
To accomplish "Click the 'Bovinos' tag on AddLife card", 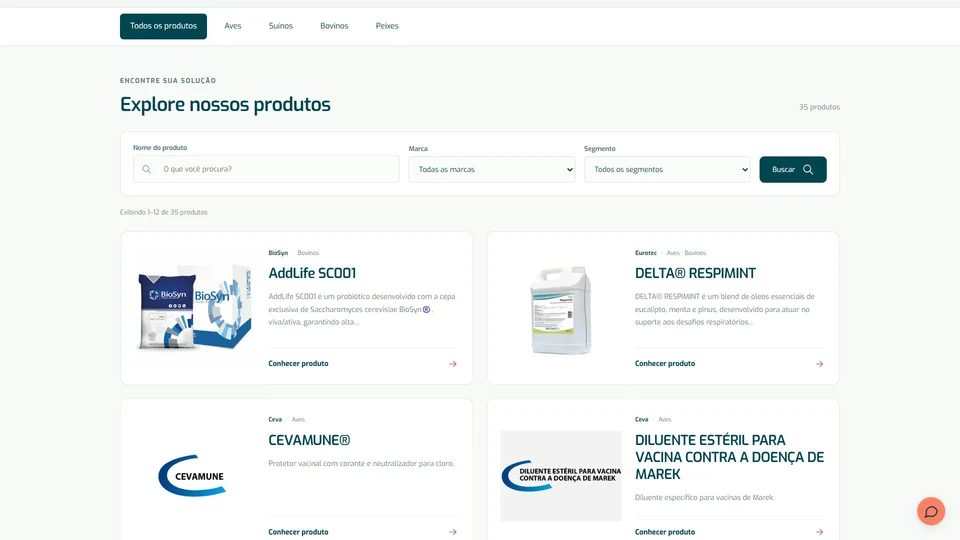I will click(308, 253).
